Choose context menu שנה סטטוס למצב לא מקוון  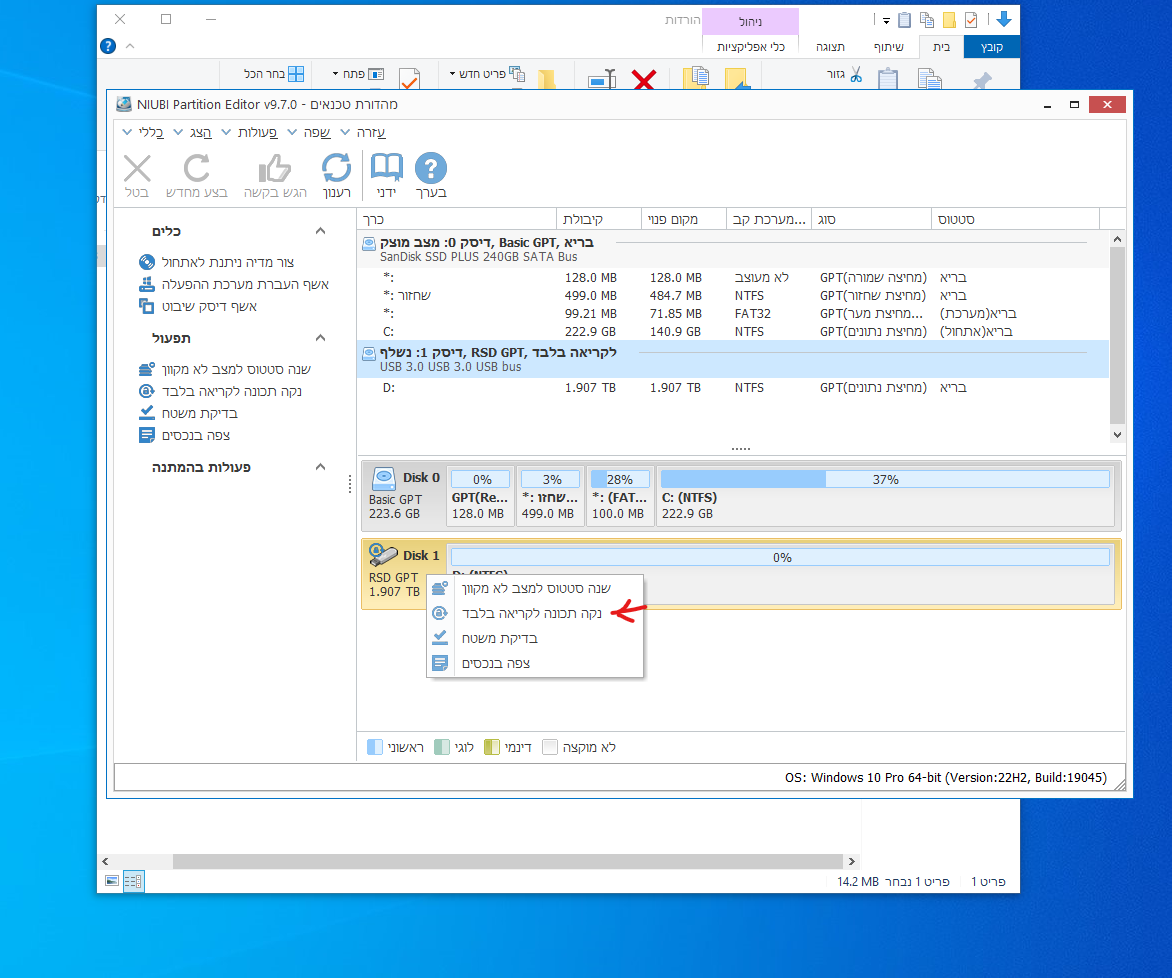click(535, 588)
